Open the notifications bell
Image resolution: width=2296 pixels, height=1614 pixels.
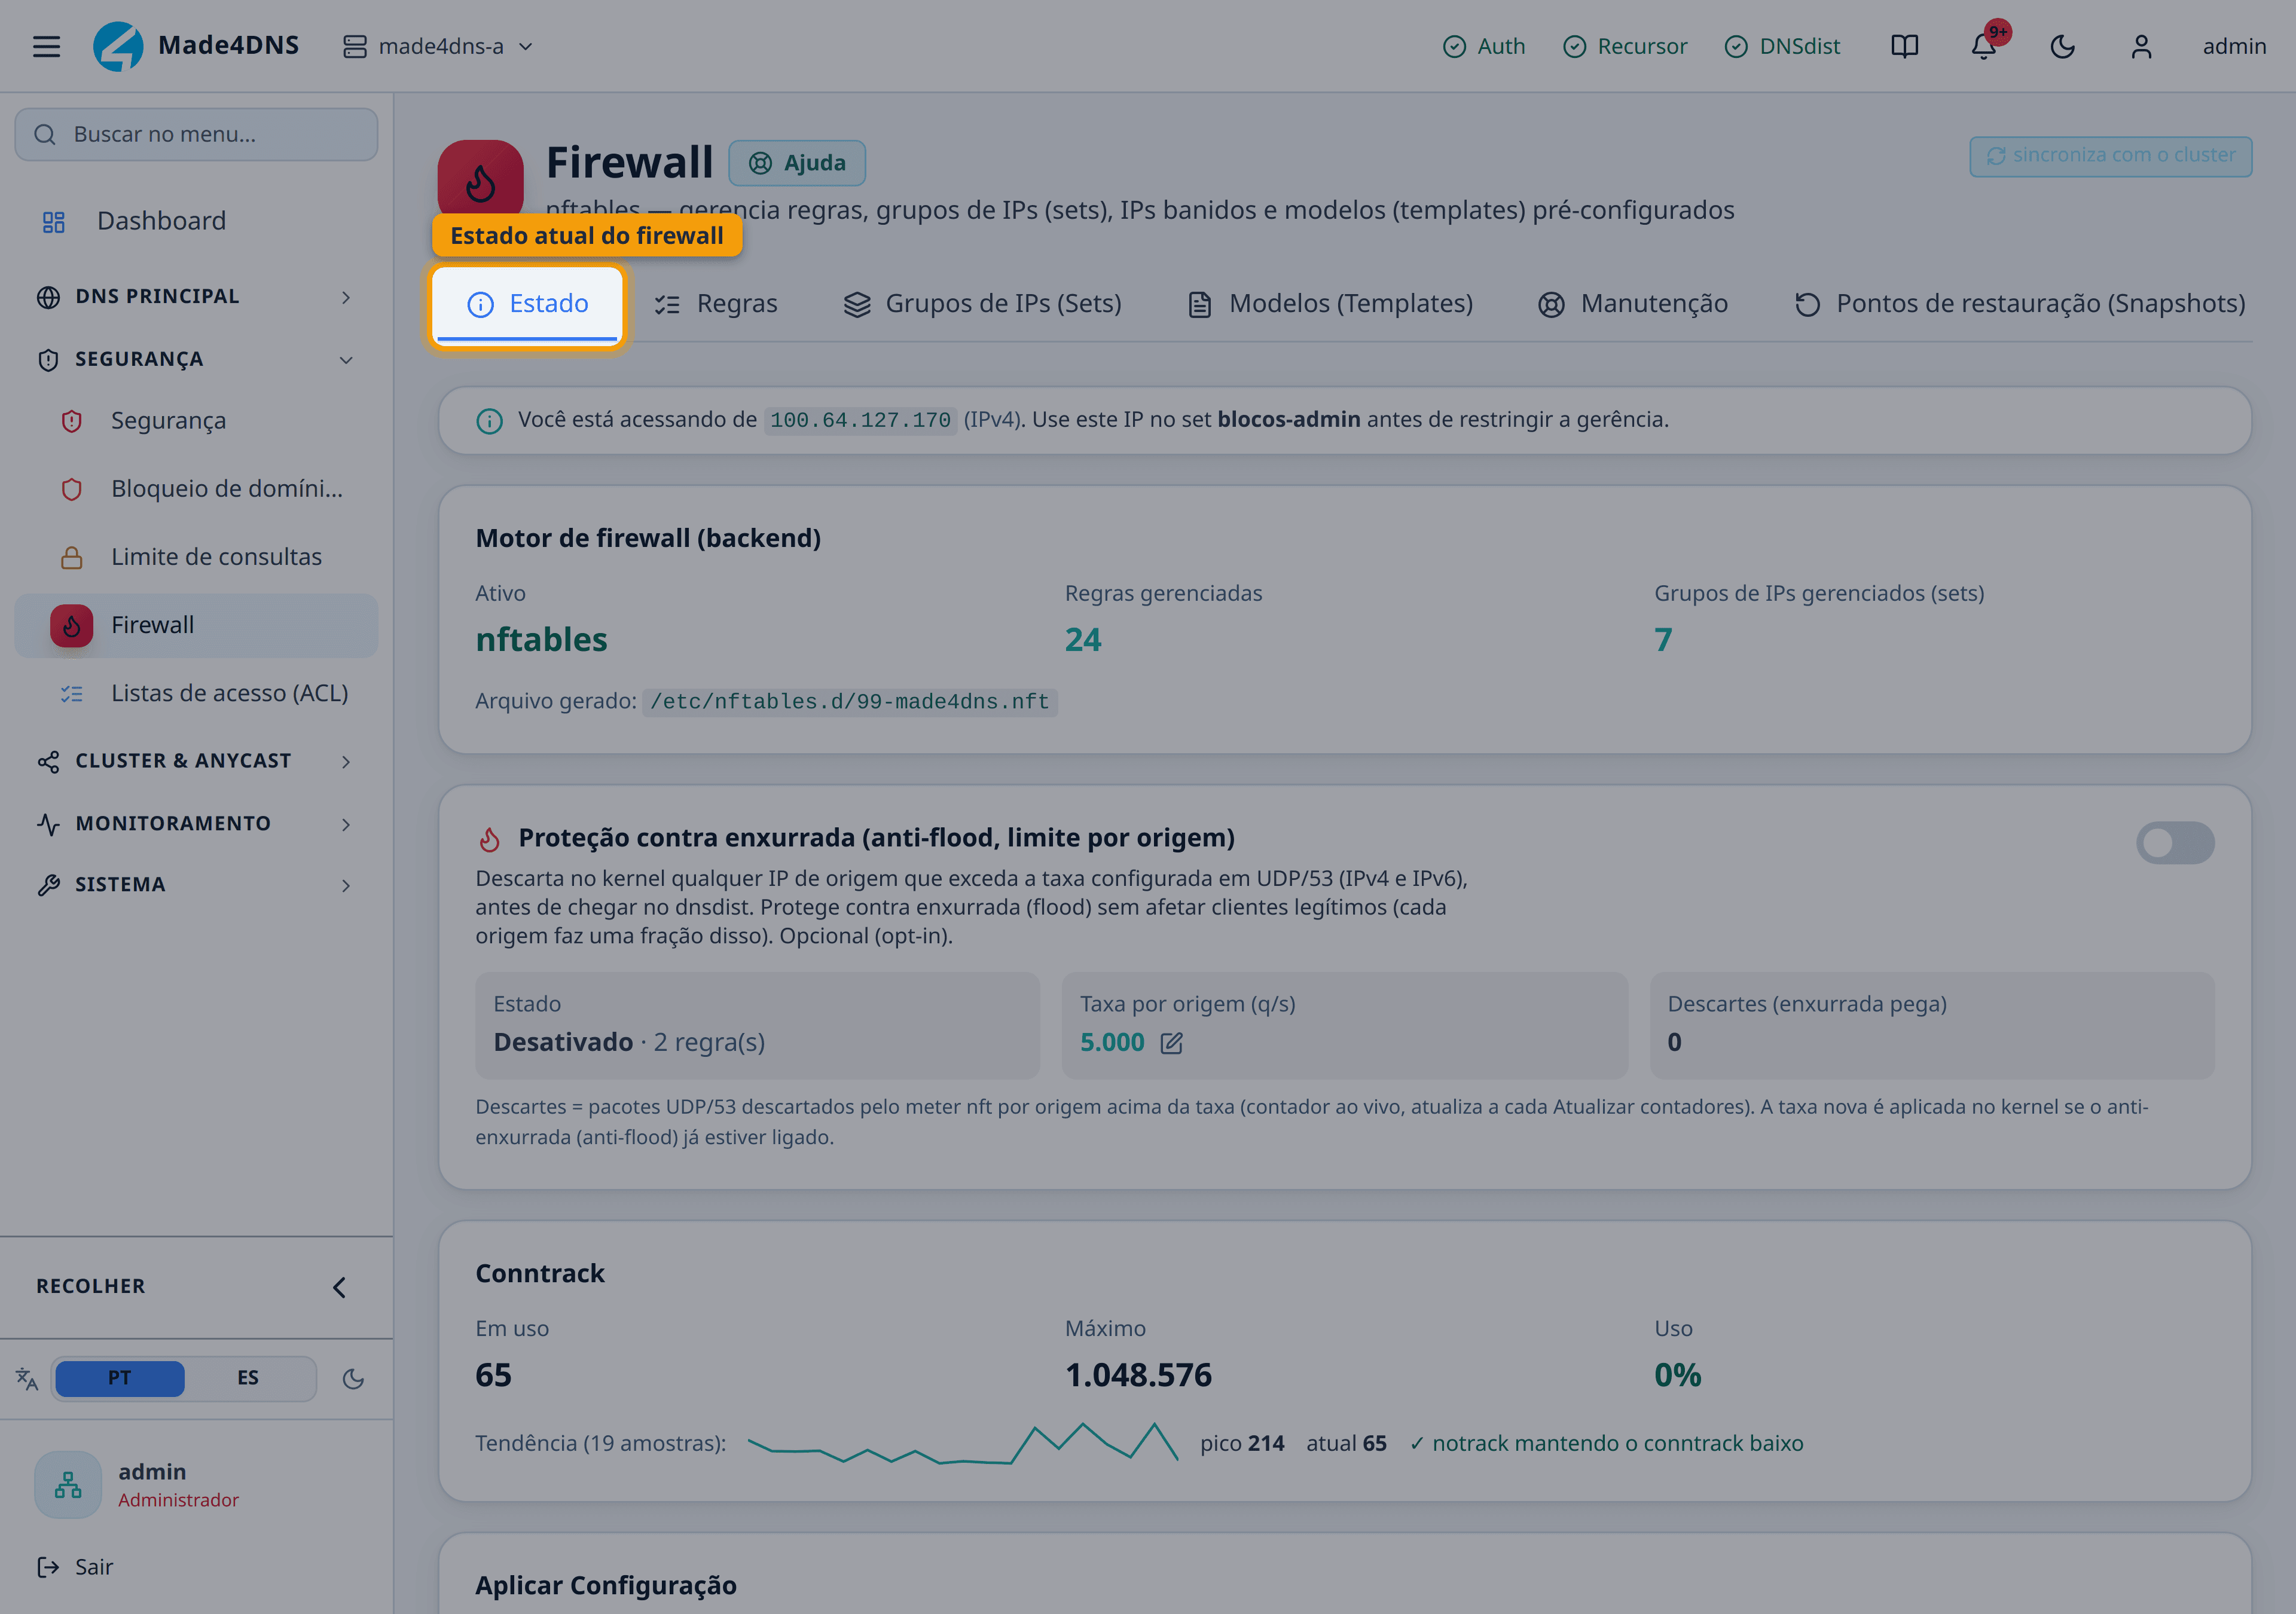(1984, 46)
